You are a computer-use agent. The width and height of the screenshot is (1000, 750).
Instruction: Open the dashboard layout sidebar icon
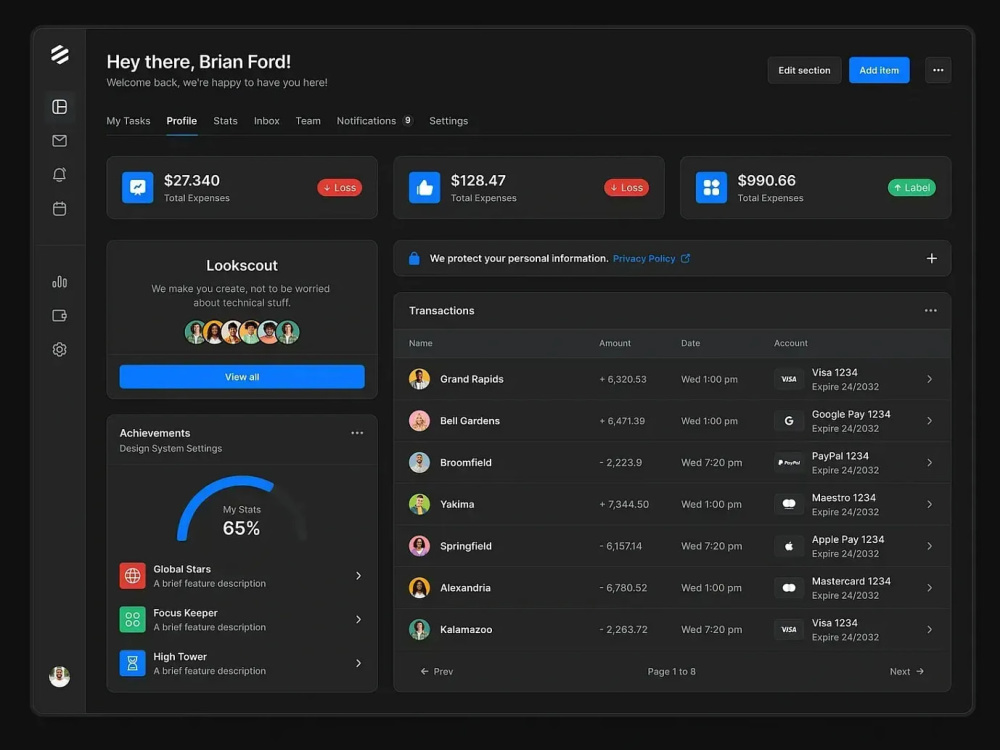[59, 107]
